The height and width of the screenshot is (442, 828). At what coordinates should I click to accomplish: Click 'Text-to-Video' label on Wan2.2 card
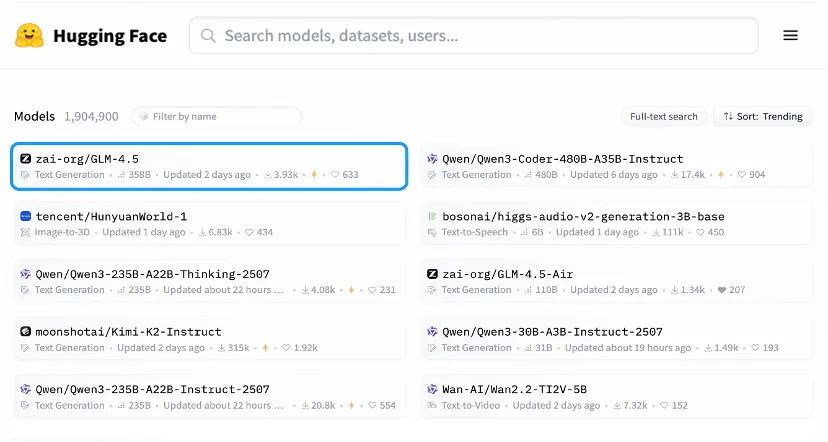471,405
